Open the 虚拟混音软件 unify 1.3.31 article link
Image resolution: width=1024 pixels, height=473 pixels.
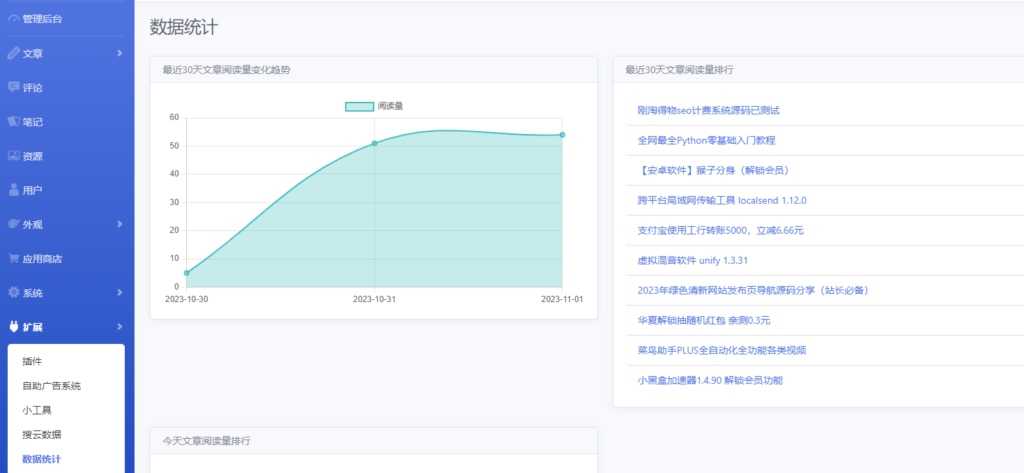692,261
